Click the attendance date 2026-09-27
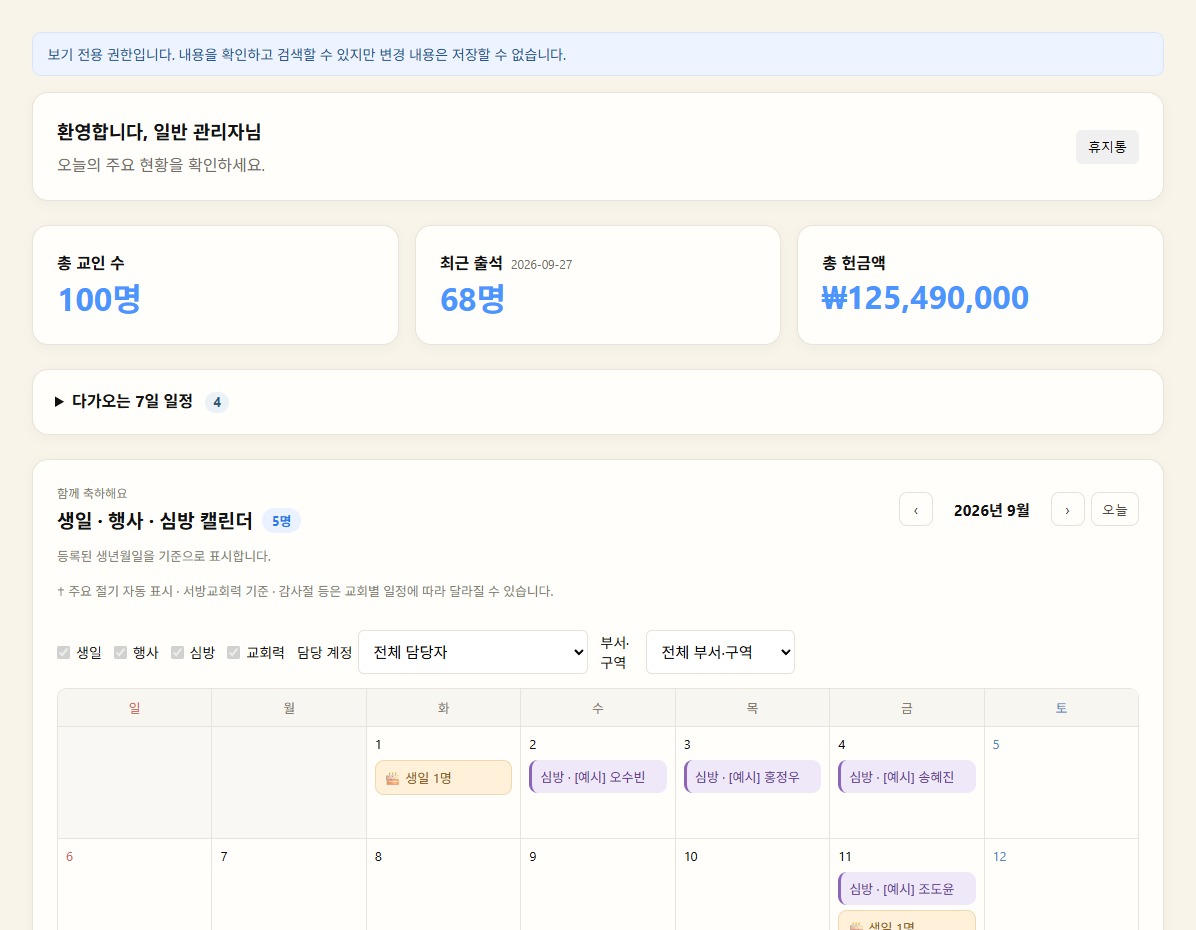 (x=542, y=265)
